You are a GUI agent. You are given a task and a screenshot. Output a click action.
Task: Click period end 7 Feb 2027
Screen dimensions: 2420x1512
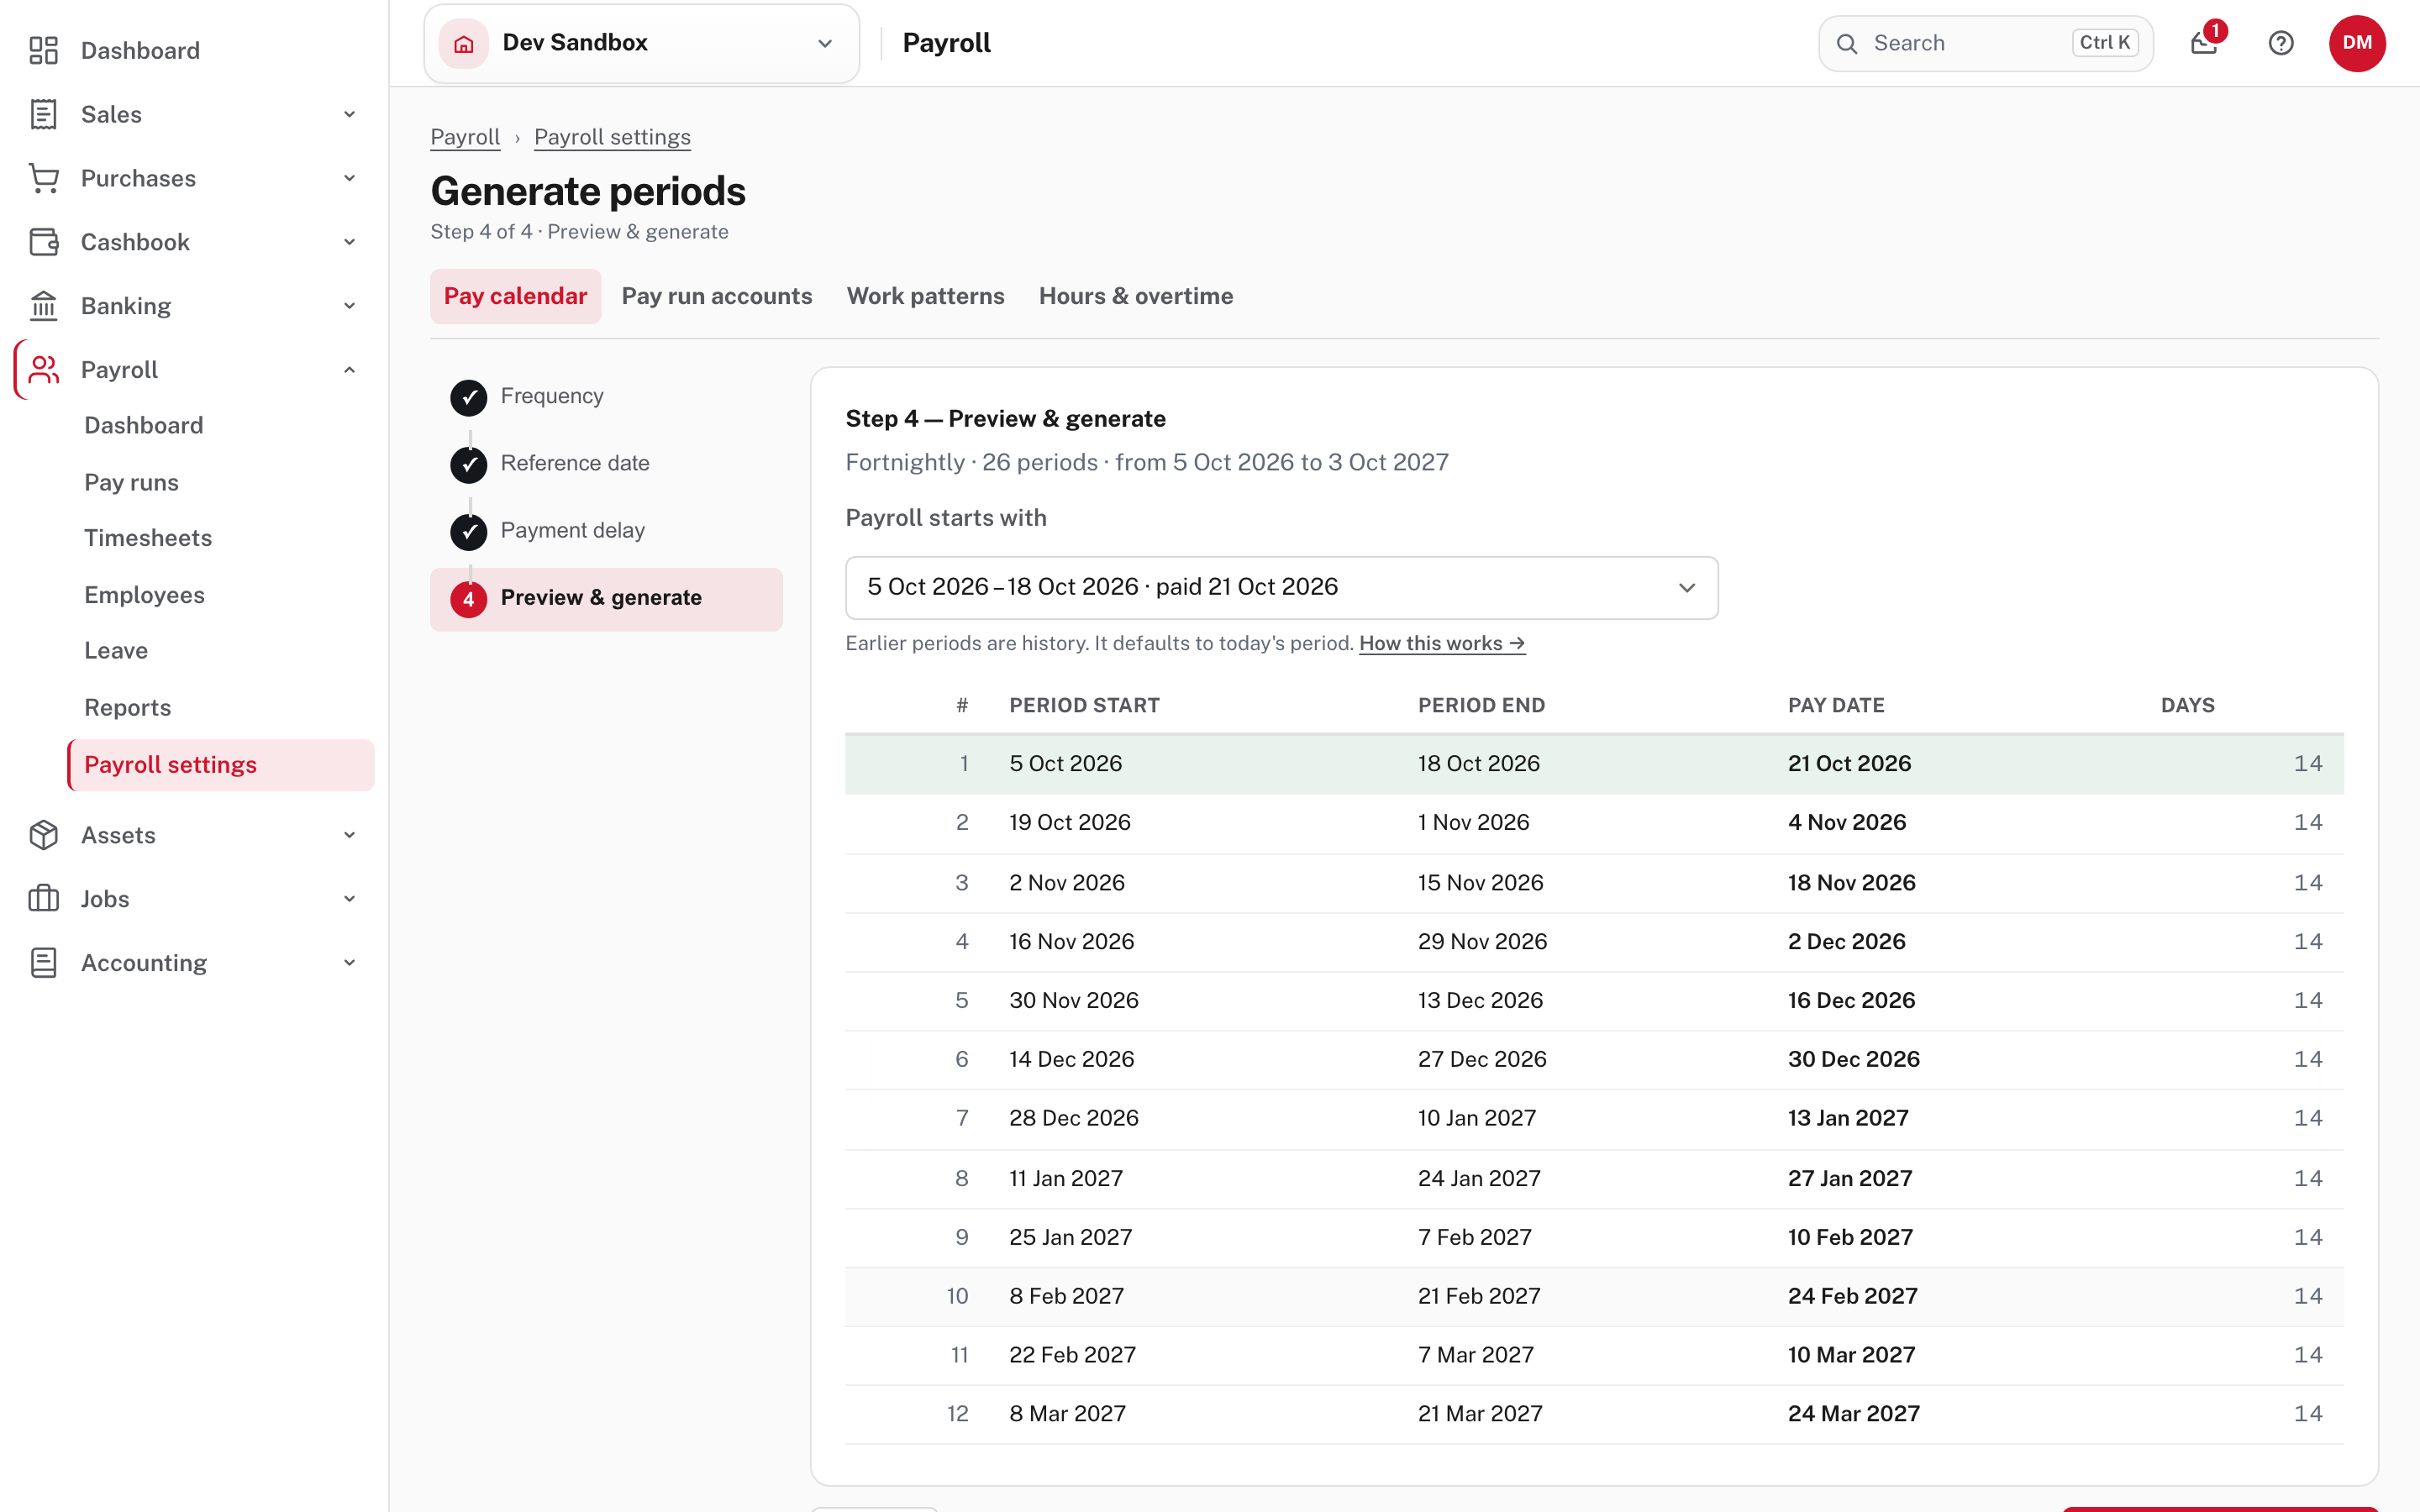click(x=1474, y=1237)
